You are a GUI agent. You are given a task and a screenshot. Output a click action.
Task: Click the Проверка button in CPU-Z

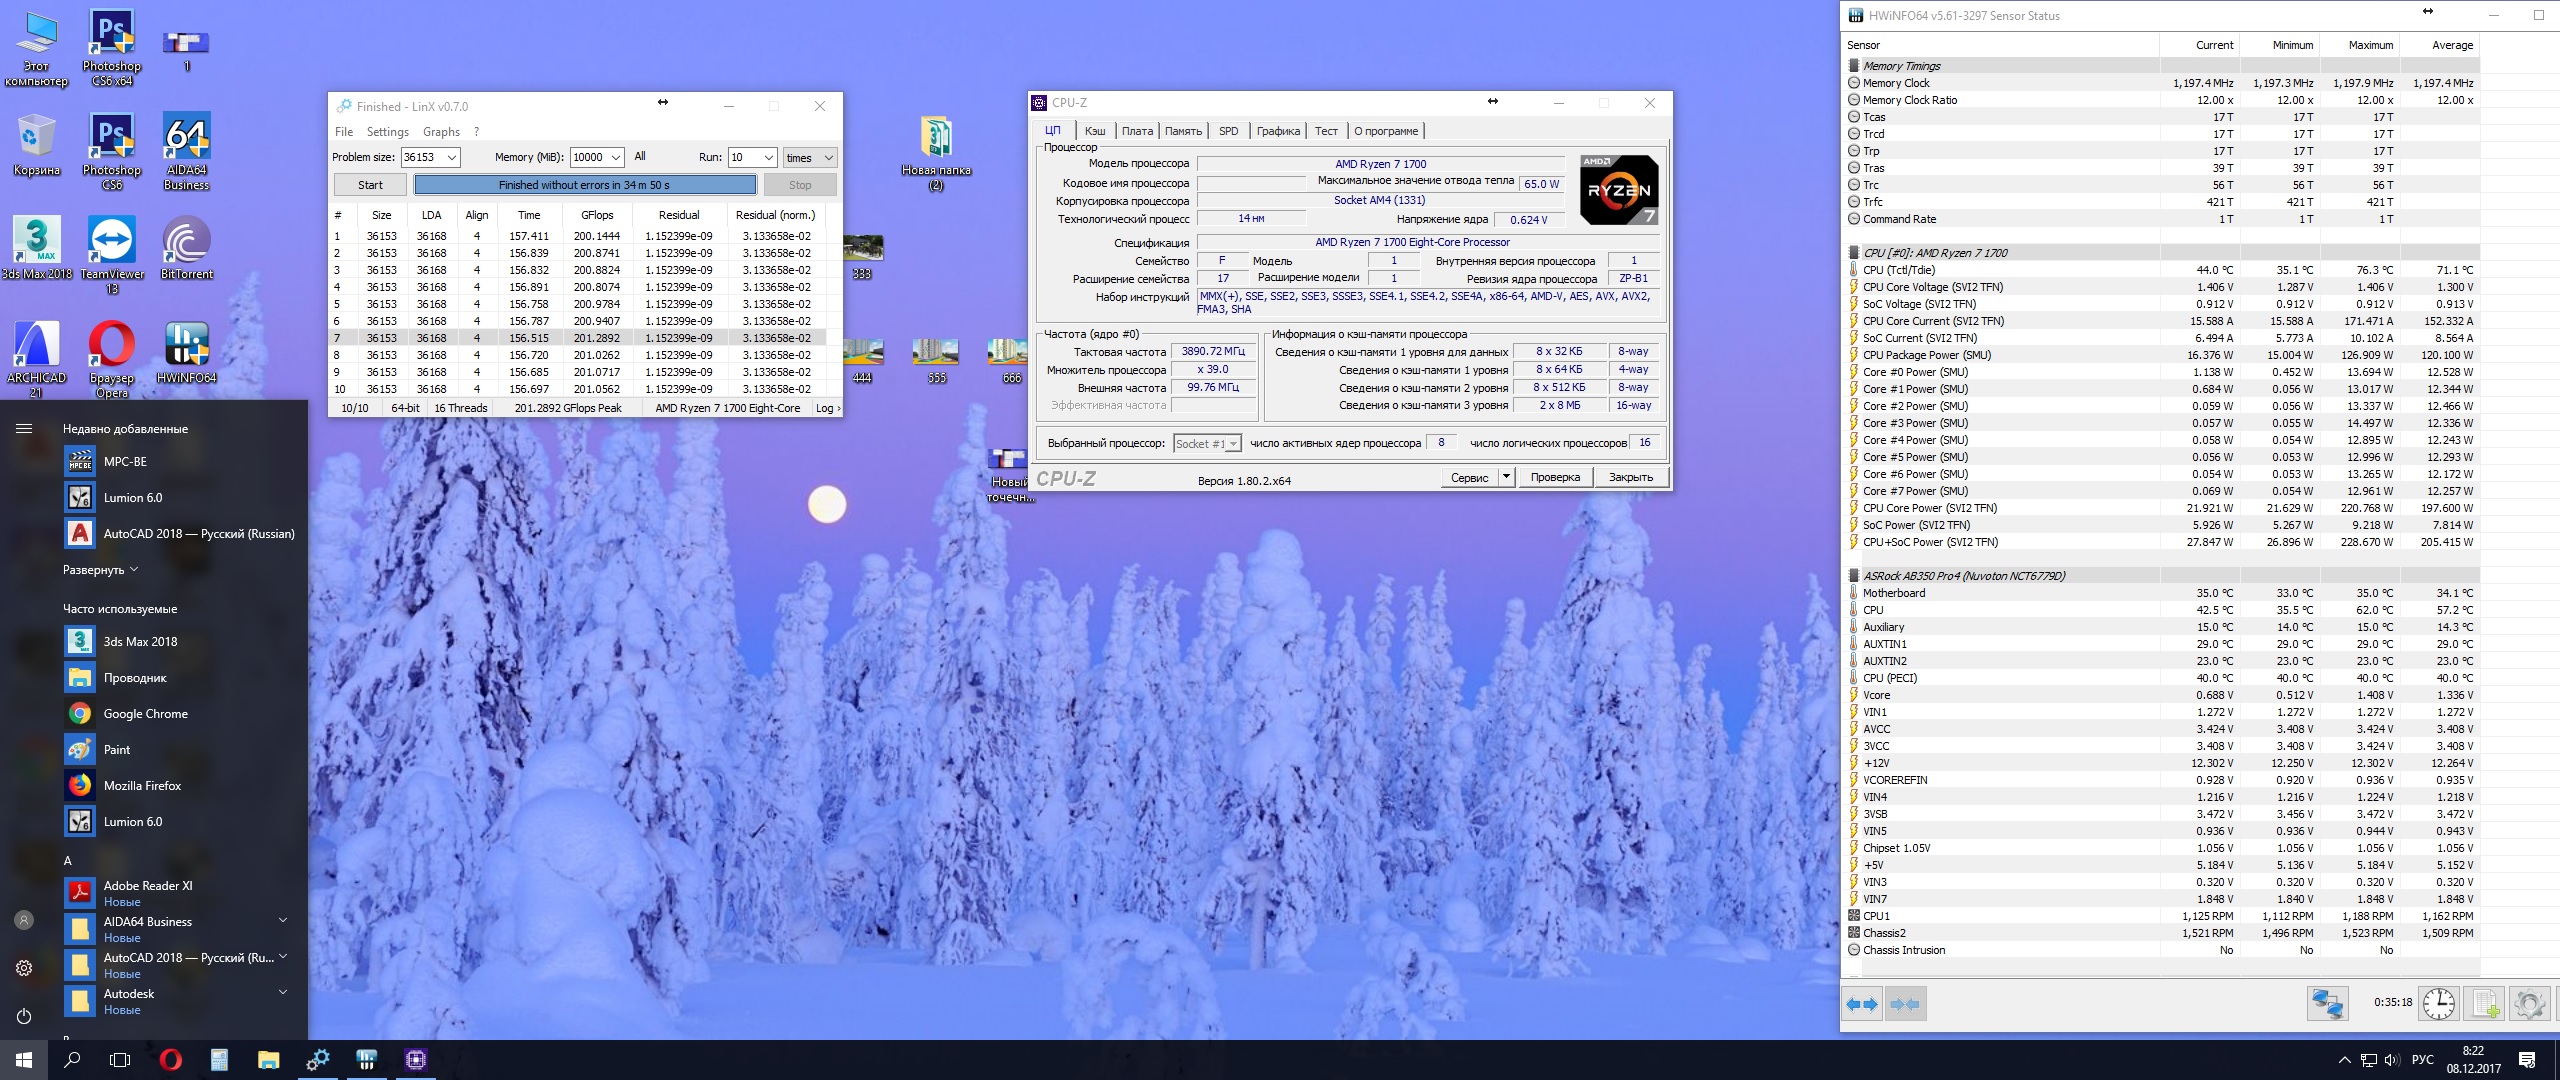coord(1555,477)
